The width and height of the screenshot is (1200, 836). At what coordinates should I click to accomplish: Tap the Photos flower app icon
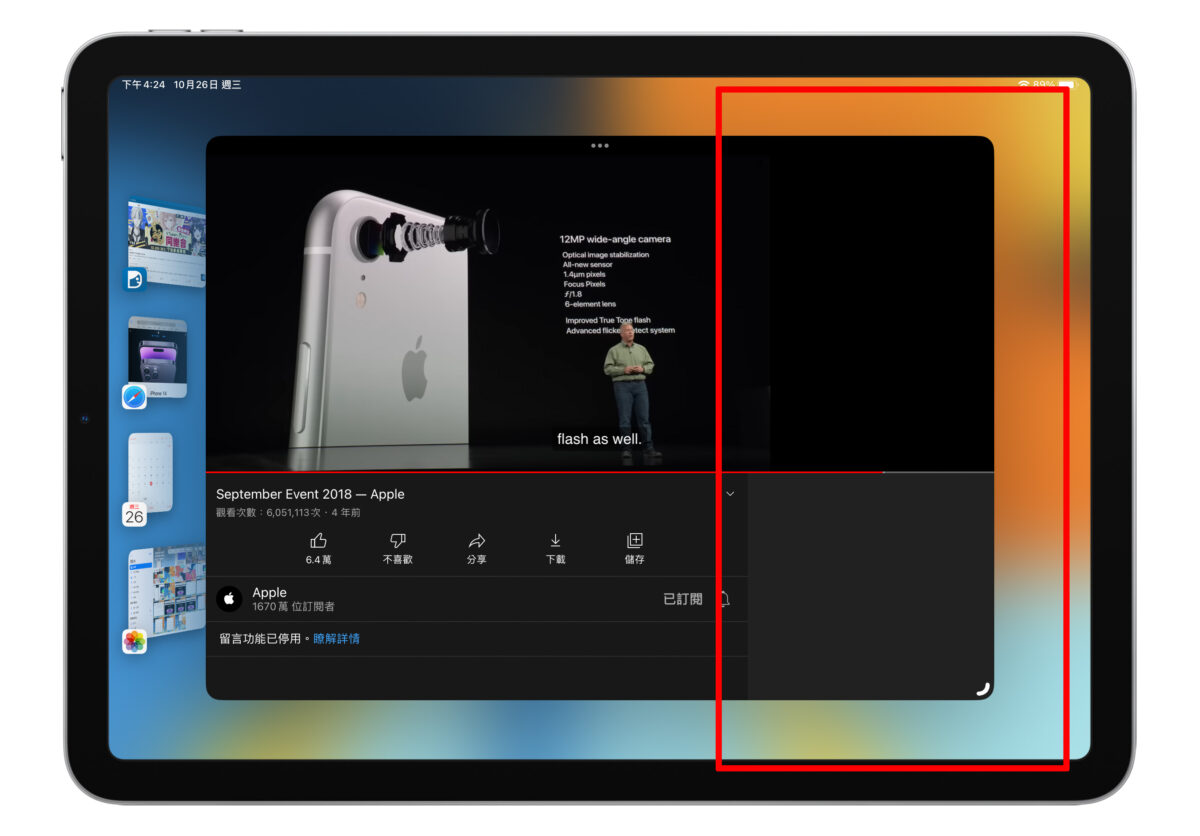(x=134, y=641)
